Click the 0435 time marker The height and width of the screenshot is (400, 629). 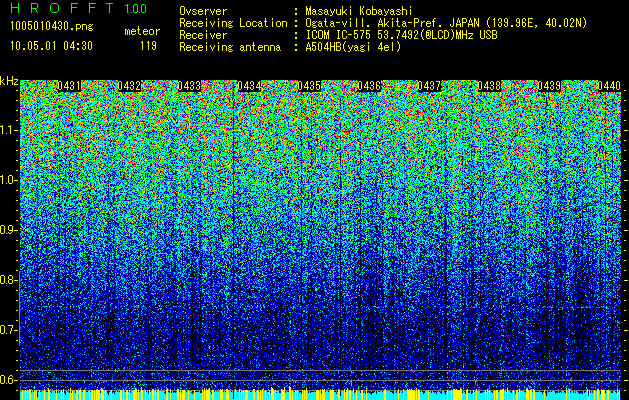[x=309, y=86]
